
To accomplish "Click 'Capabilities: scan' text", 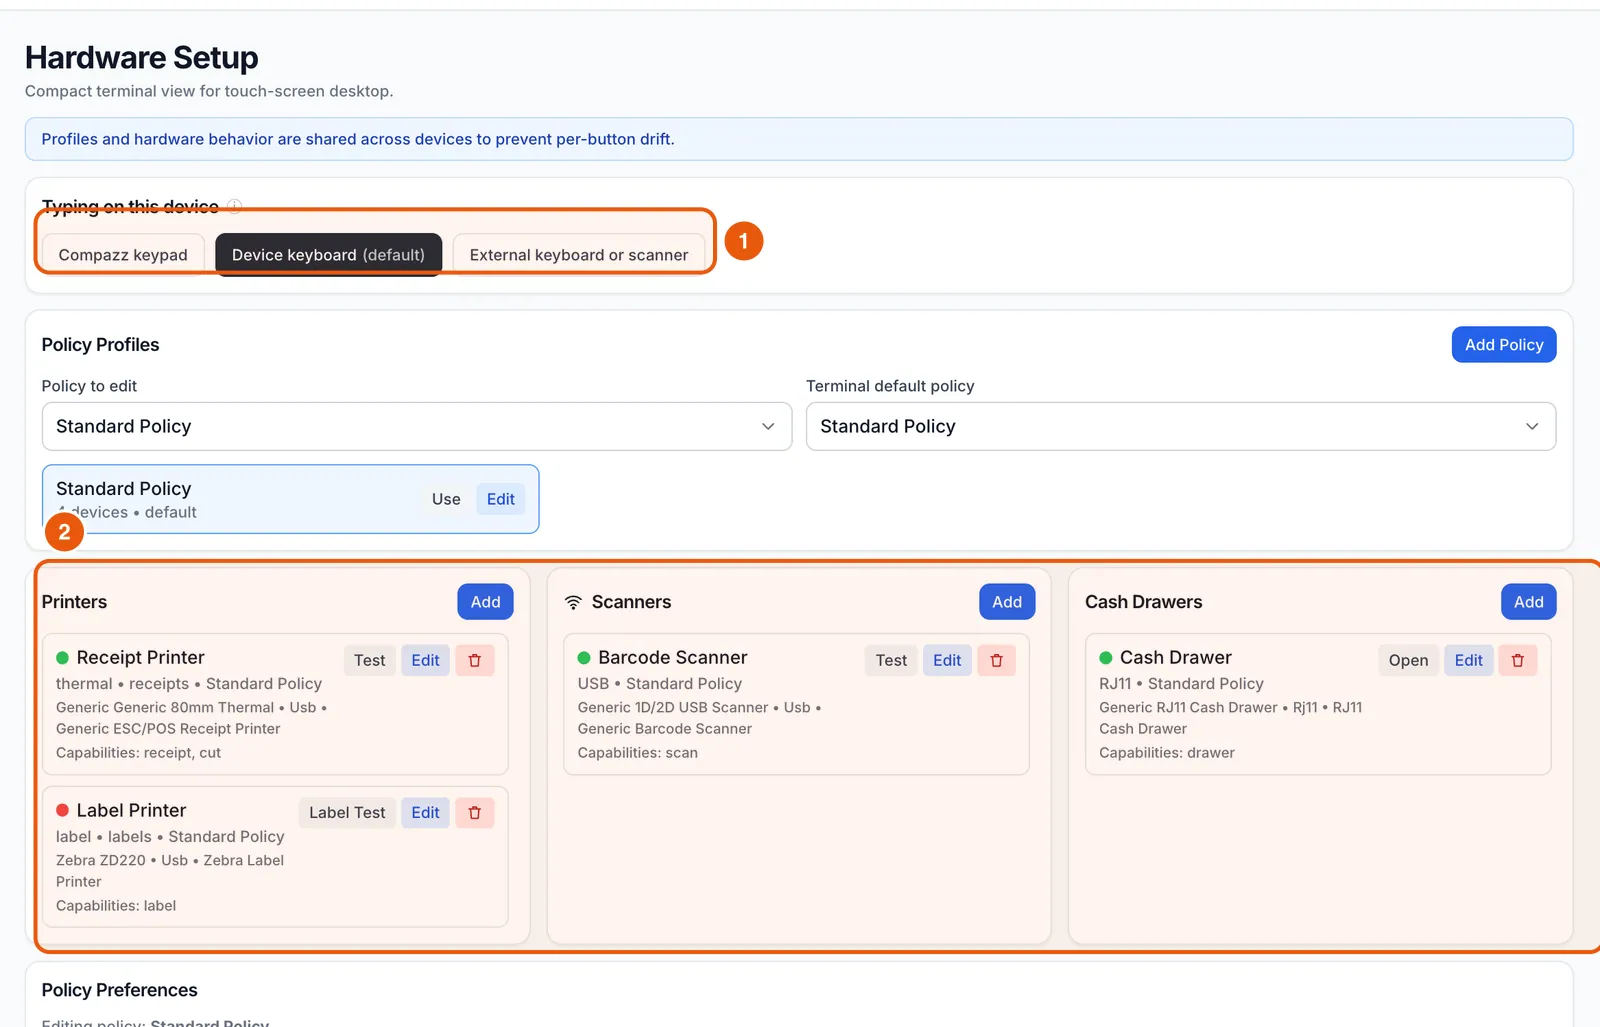I will point(638,753).
